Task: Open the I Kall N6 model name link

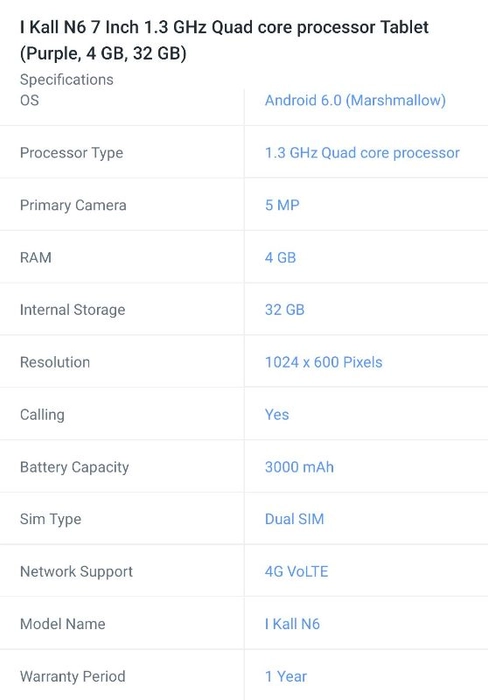Action: tap(292, 624)
